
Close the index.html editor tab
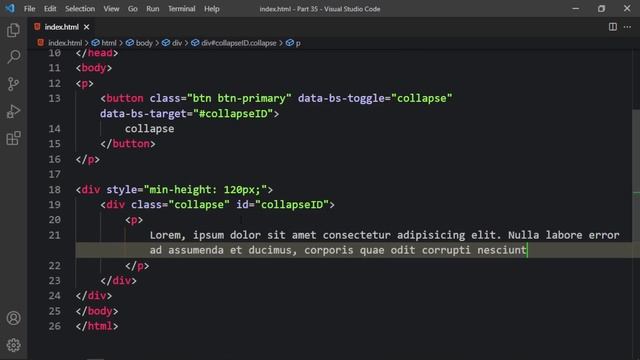[87, 27]
